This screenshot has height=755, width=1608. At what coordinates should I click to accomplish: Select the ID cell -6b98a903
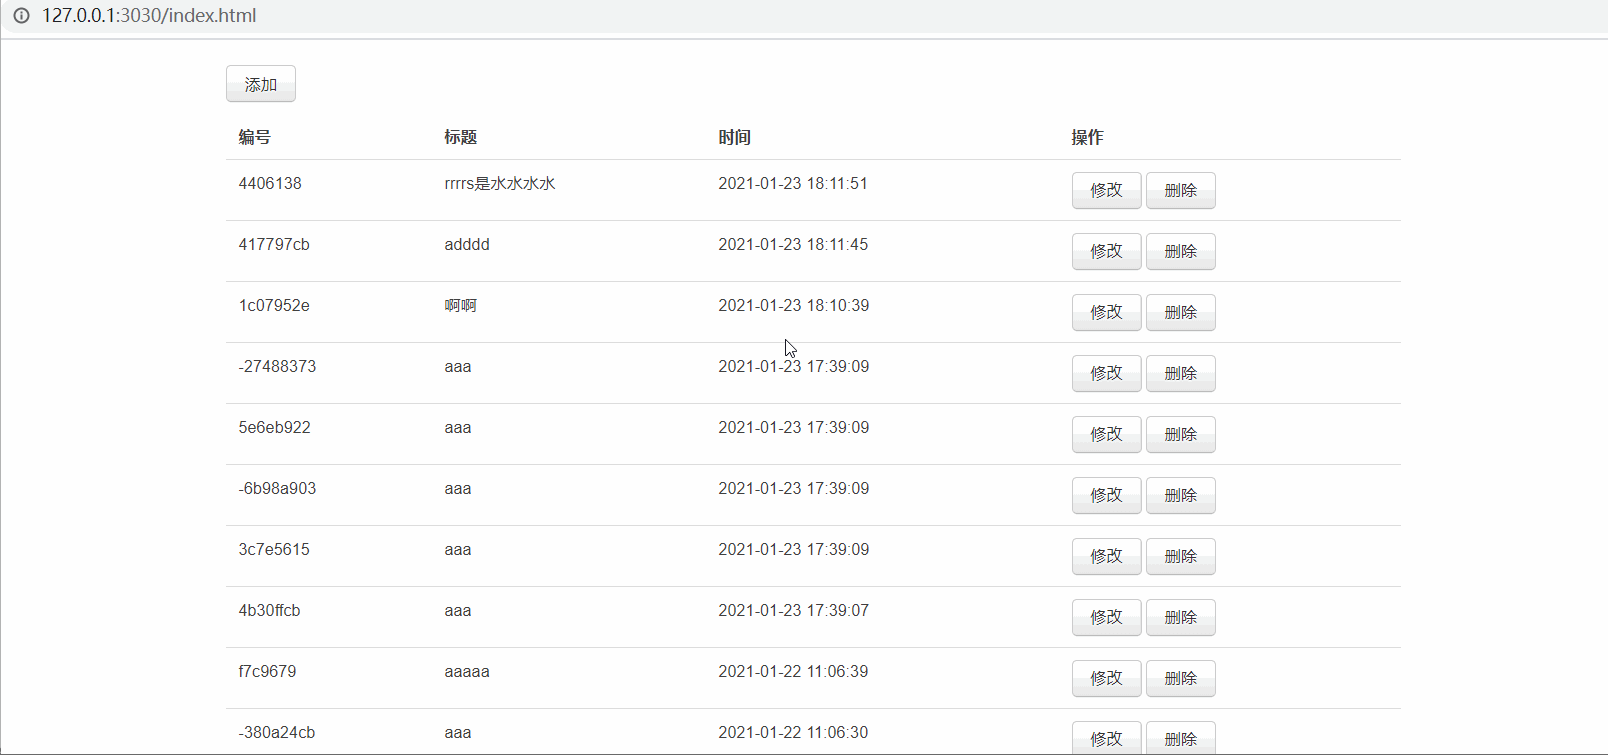(277, 489)
